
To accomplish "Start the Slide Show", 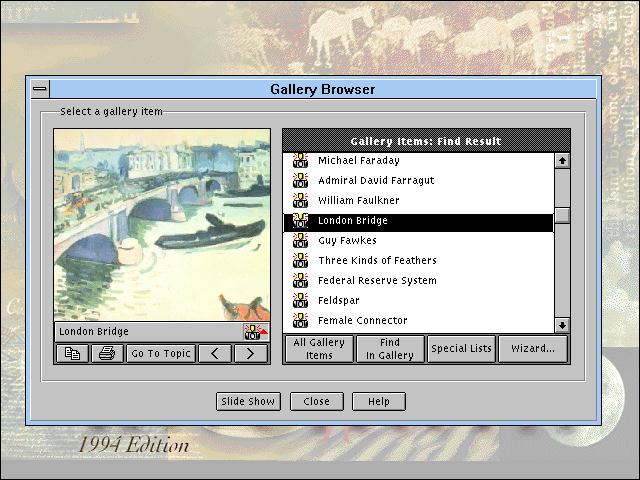I will (248, 402).
